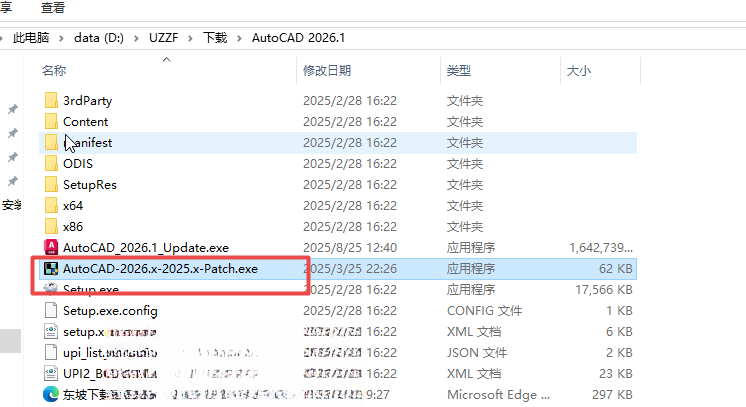Click AutoCAD 2026.1 breadcrumb segment
746x407 pixels.
point(298,38)
